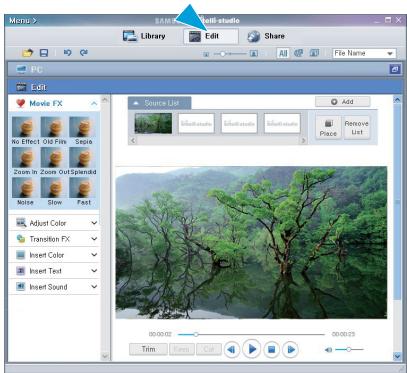Filter by video files icon
The width and height of the screenshot is (407, 373).
tap(298, 53)
